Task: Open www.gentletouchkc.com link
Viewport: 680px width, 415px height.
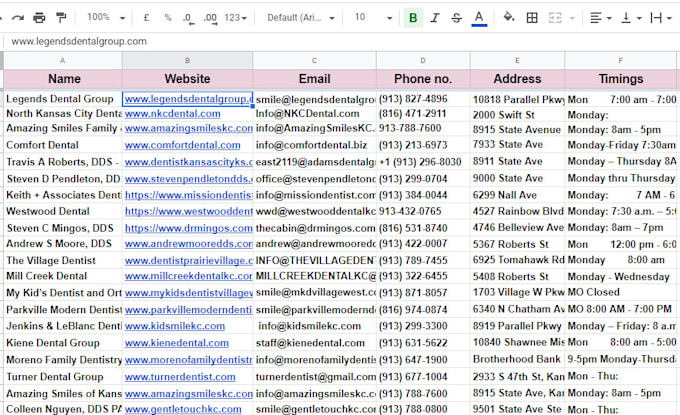Action: (183, 409)
